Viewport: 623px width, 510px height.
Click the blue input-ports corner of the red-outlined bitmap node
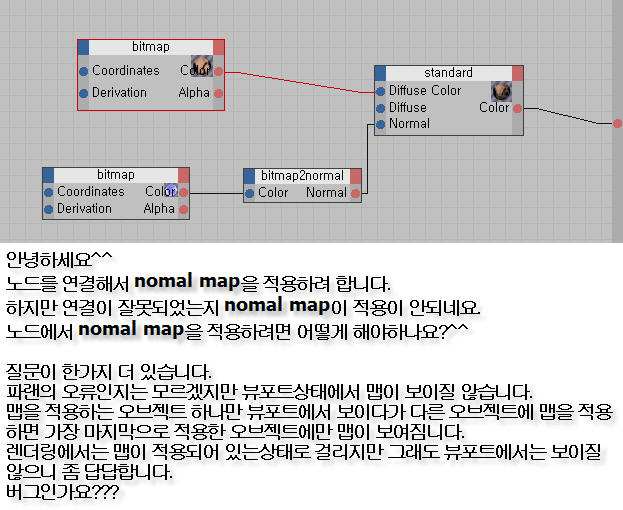(x=83, y=47)
